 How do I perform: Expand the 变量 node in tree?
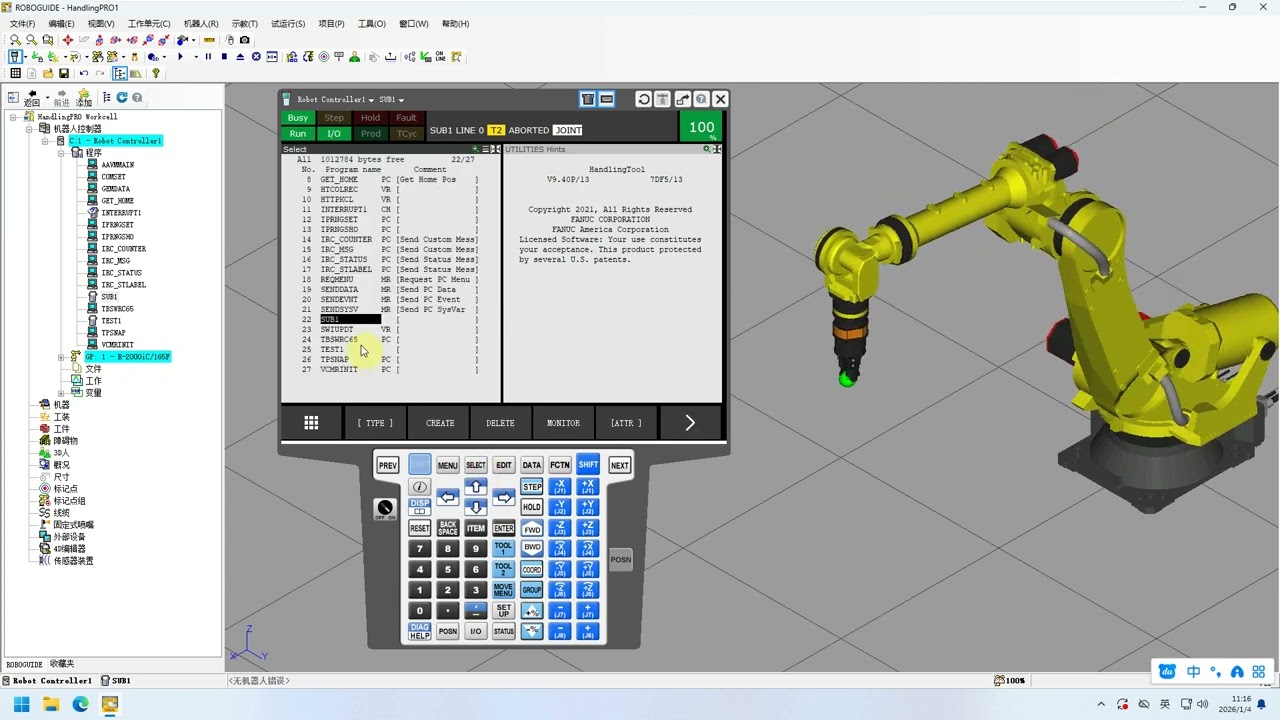[62, 393]
